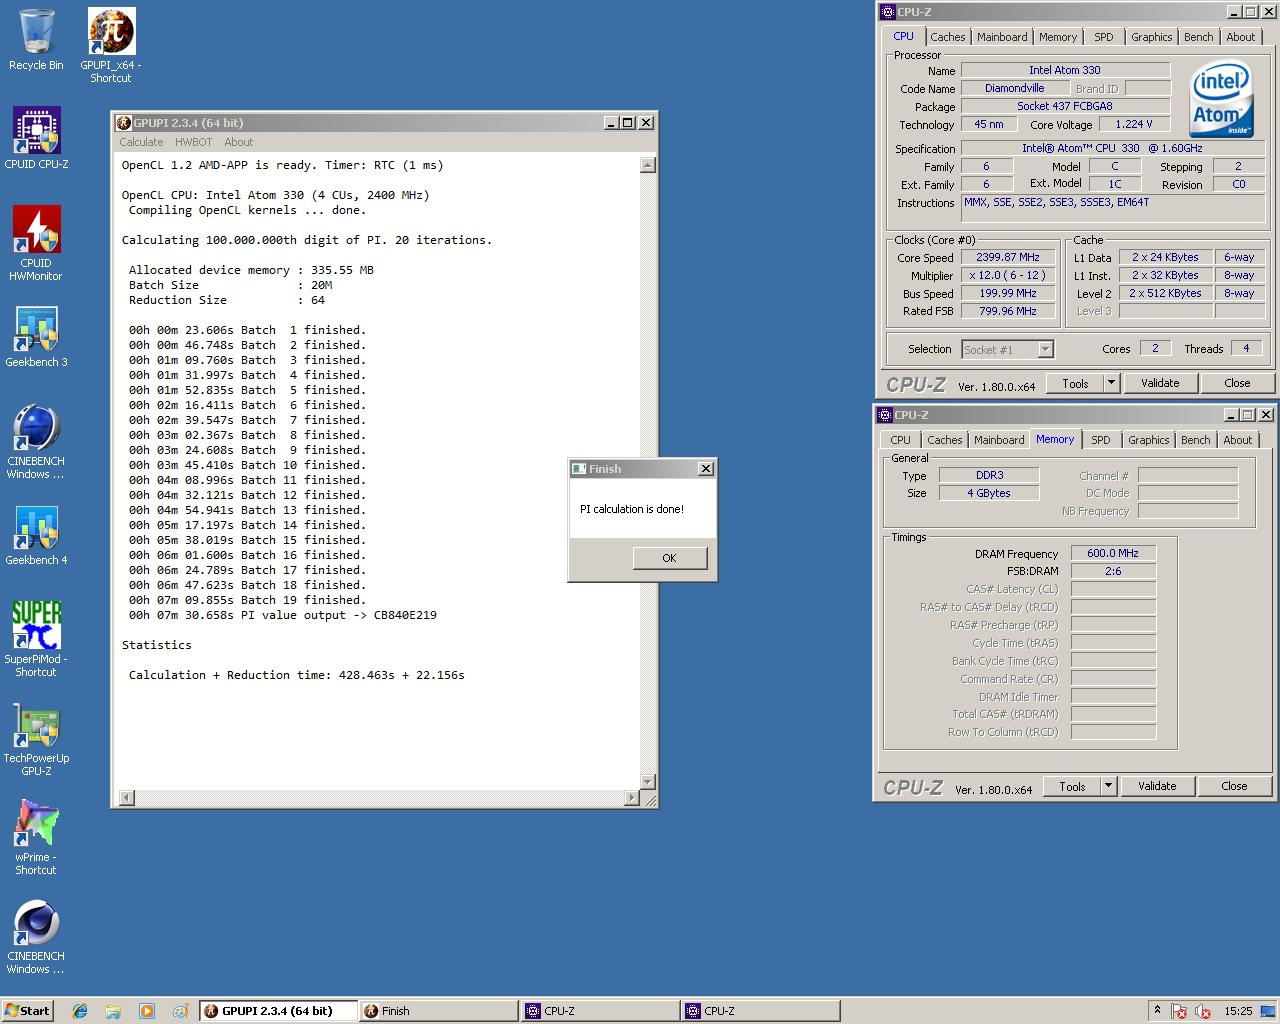Open Bench tab in upper CPU-Z window
1280x1024 pixels.
[x=1198, y=37]
